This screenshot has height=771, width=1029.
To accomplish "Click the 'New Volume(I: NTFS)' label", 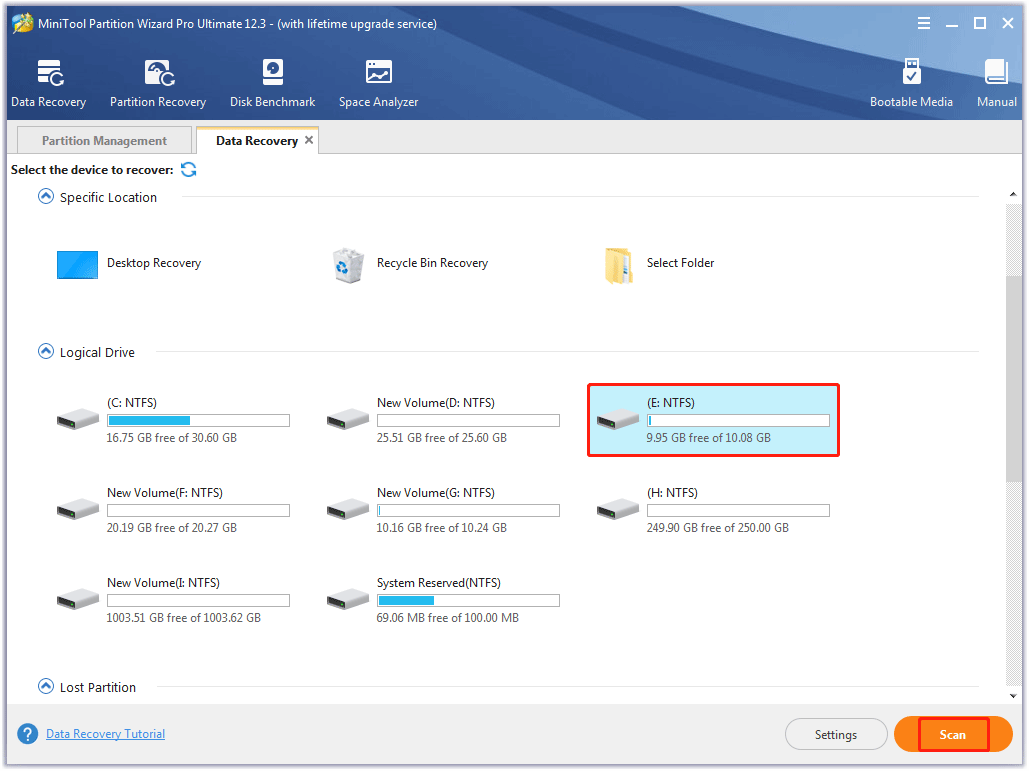I will point(163,583).
